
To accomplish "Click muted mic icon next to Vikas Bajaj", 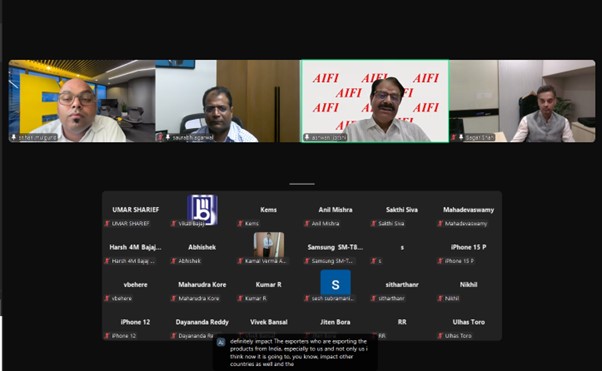I will [174, 224].
